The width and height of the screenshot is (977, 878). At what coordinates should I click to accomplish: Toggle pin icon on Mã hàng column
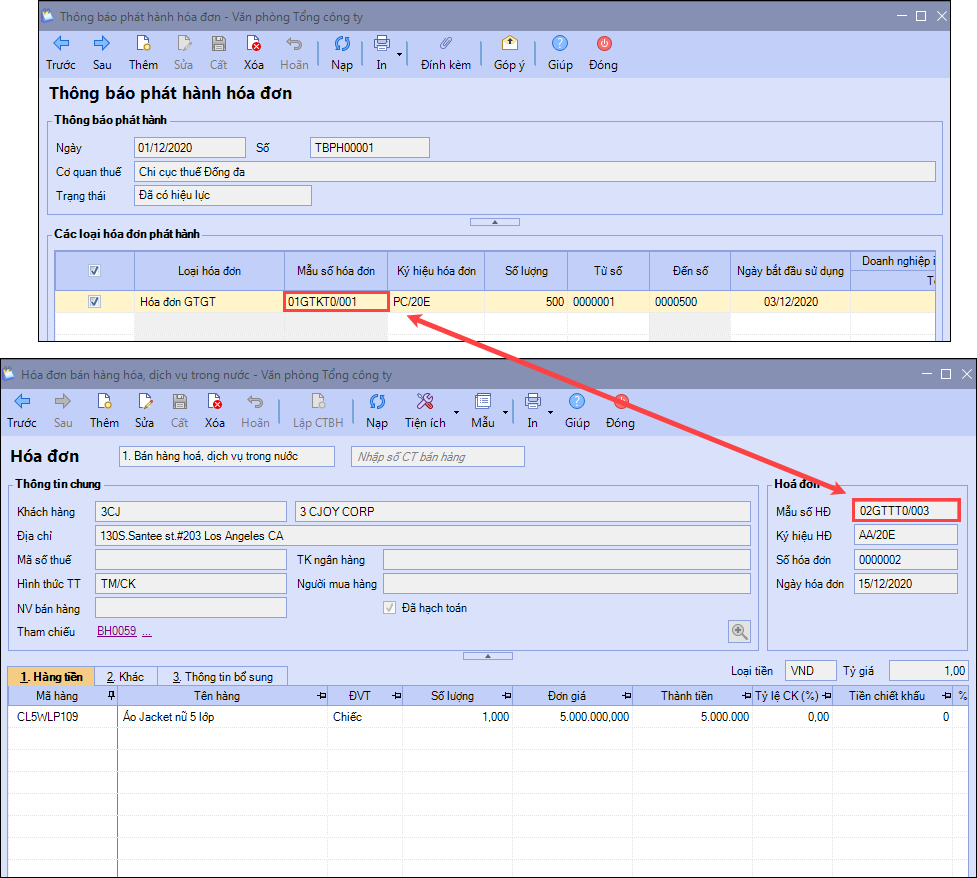112,695
